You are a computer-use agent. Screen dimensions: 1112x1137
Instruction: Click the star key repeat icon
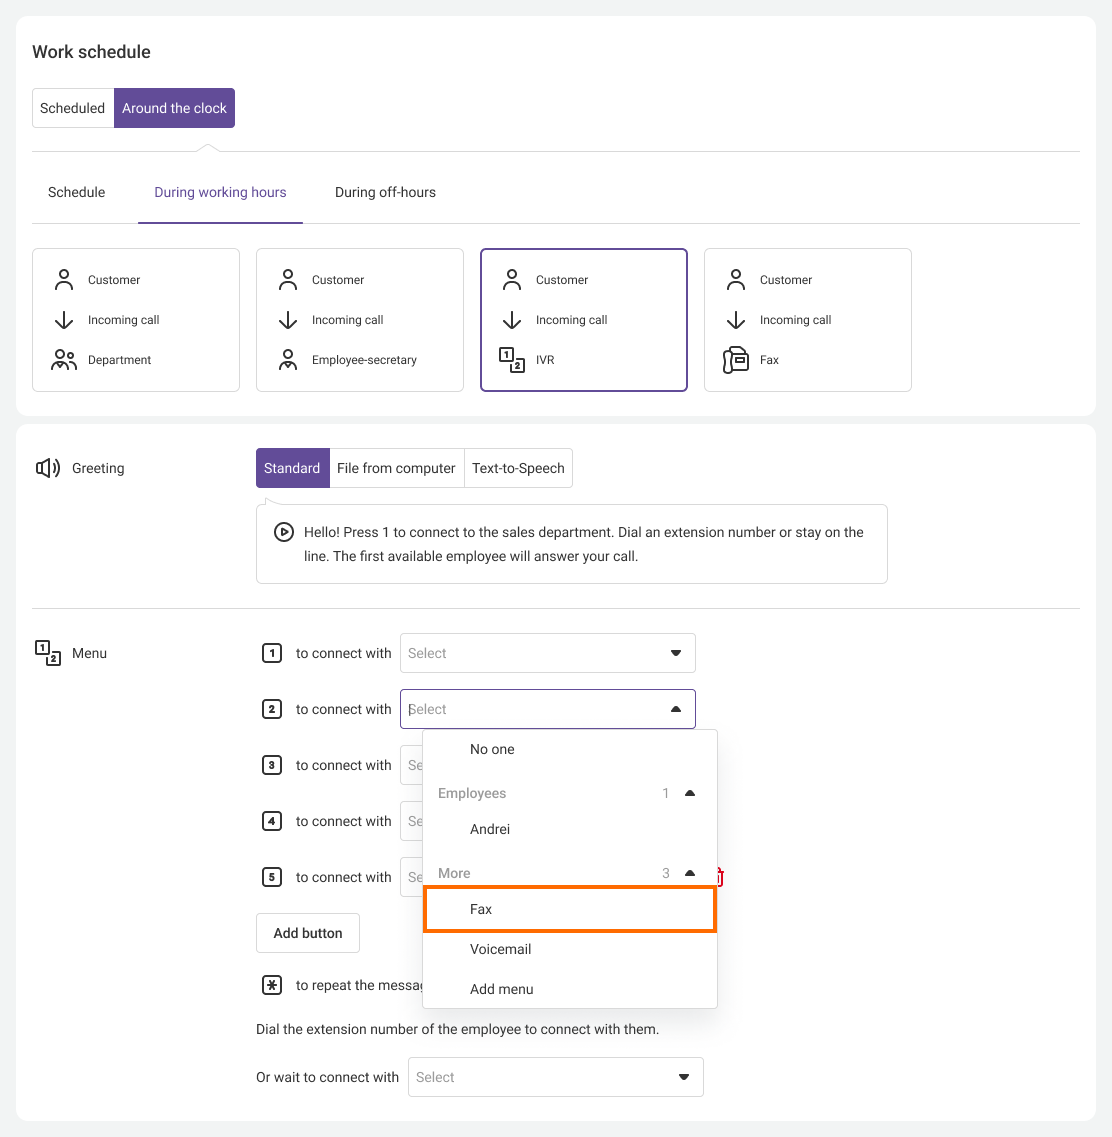pos(271,985)
